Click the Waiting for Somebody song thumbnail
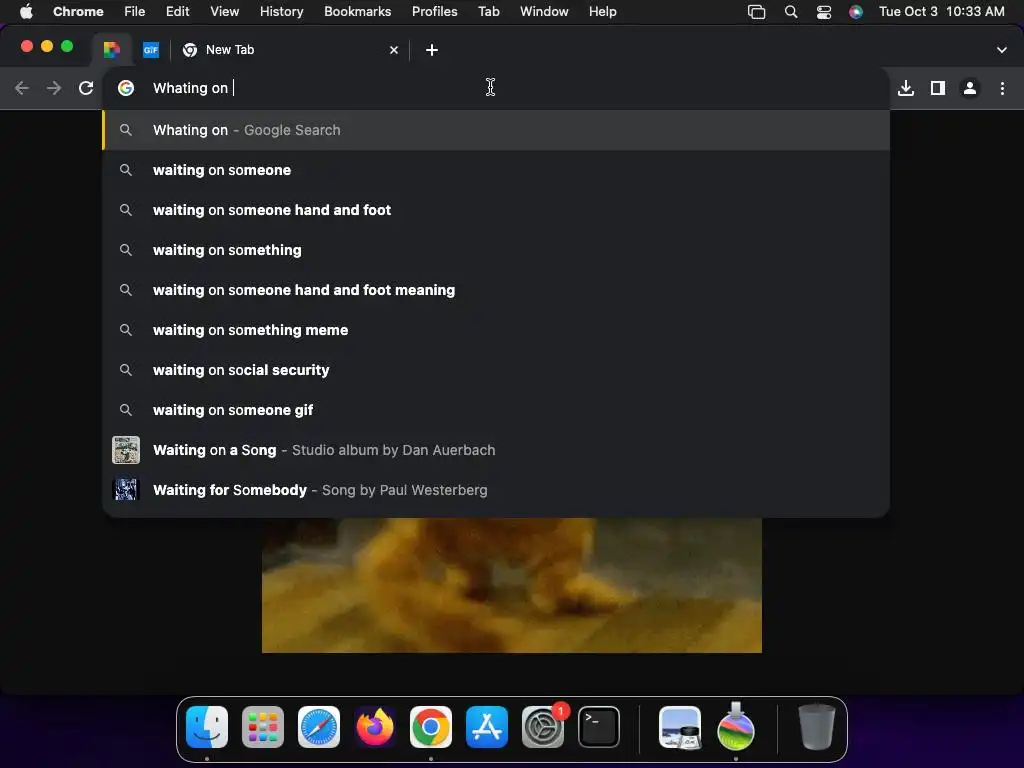The width and height of the screenshot is (1024, 768). point(126,490)
